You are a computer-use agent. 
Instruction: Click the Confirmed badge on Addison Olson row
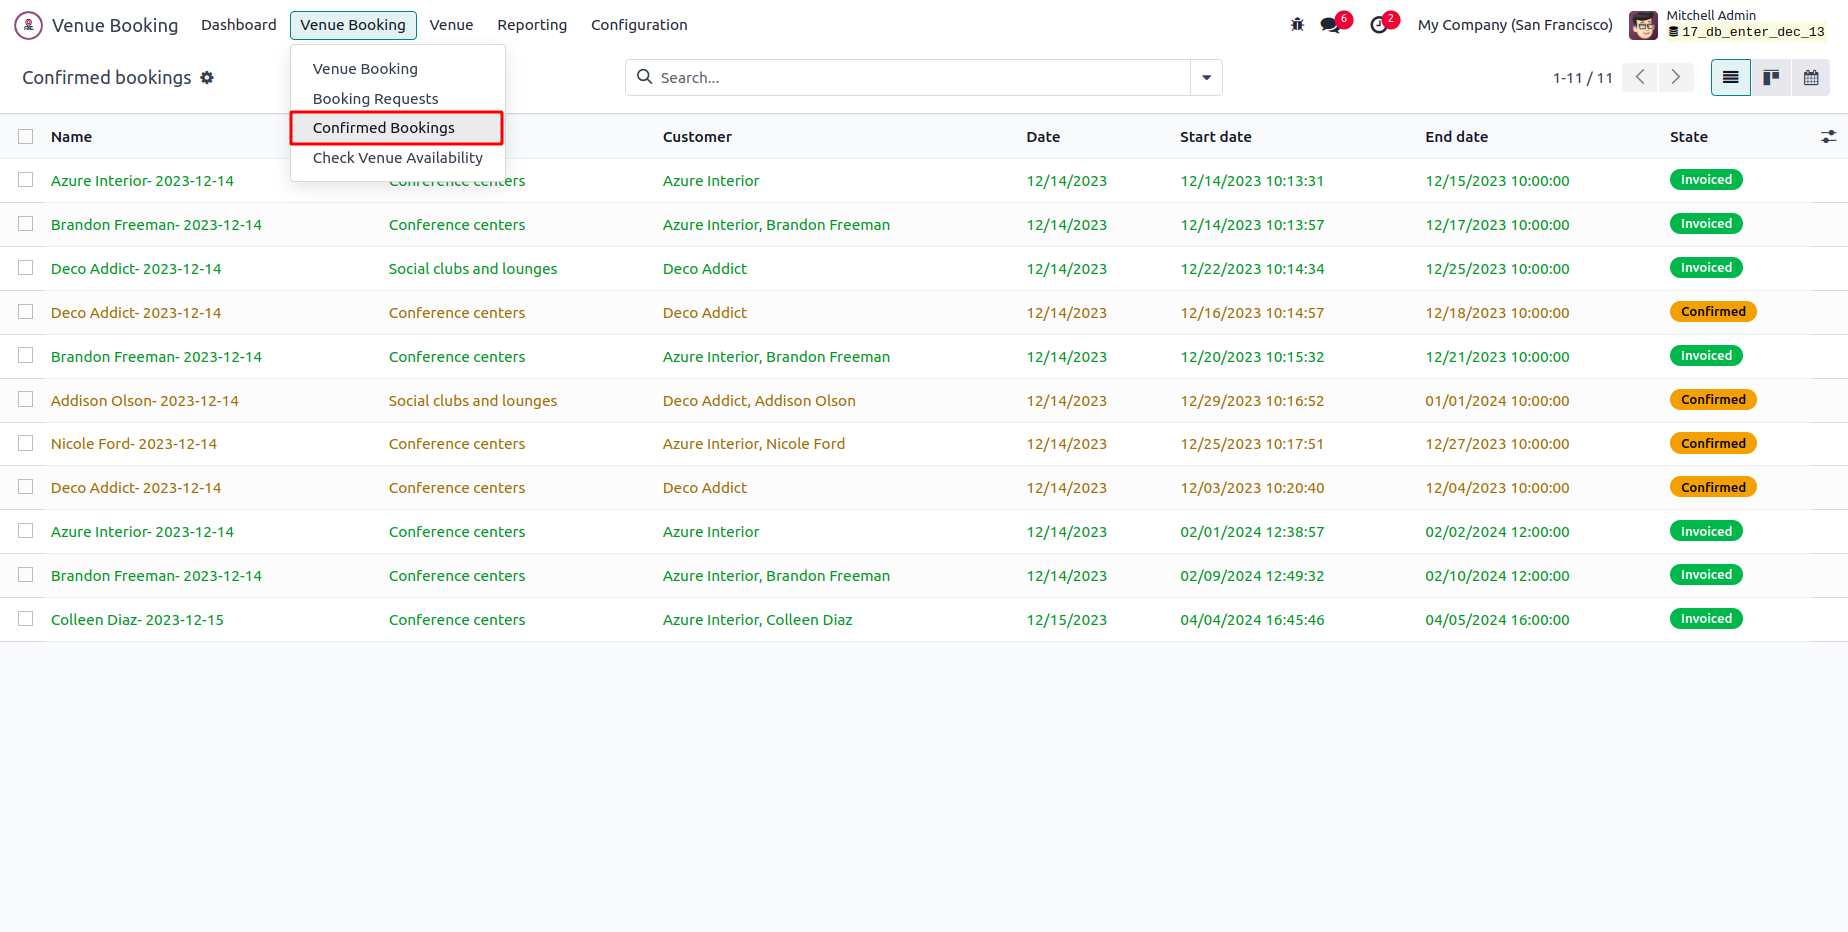point(1713,399)
